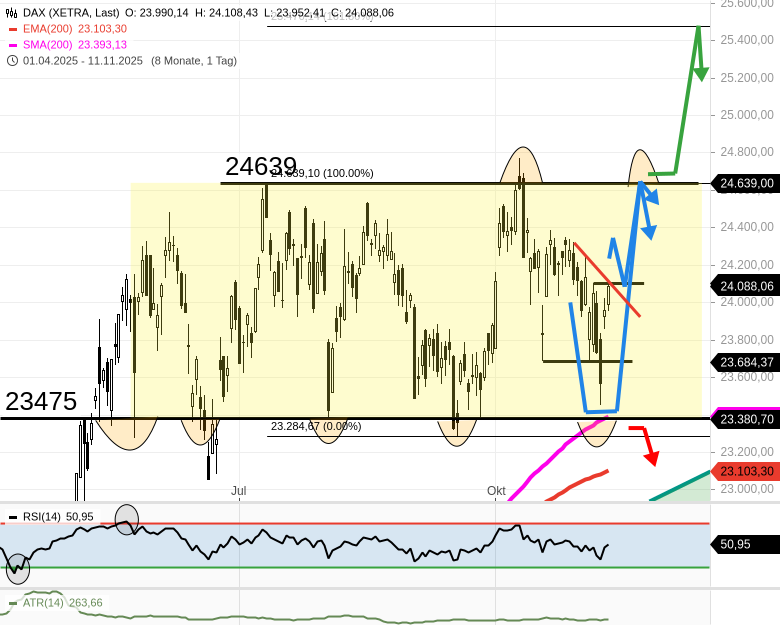
Task: Click the clock icon beside the date range
Action: (12, 60)
